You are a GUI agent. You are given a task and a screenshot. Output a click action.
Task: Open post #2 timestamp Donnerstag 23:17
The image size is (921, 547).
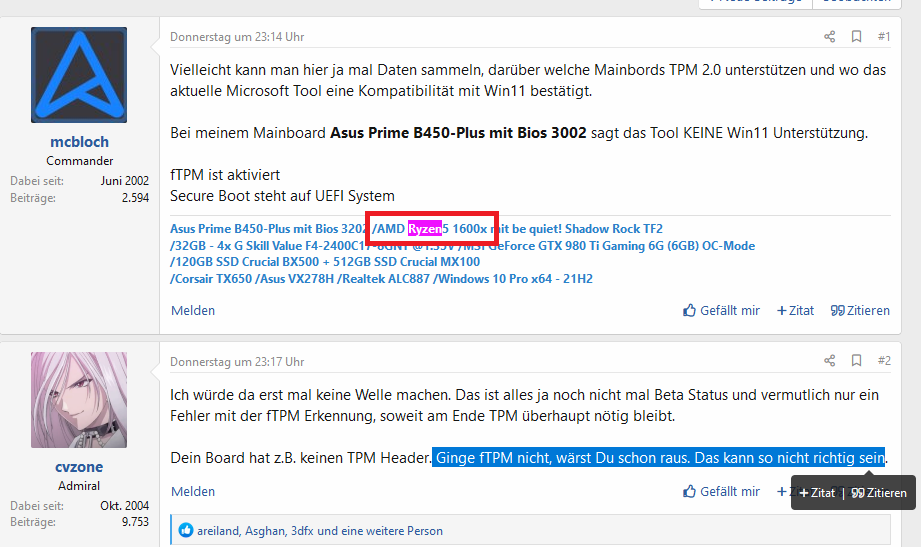[x=237, y=361]
